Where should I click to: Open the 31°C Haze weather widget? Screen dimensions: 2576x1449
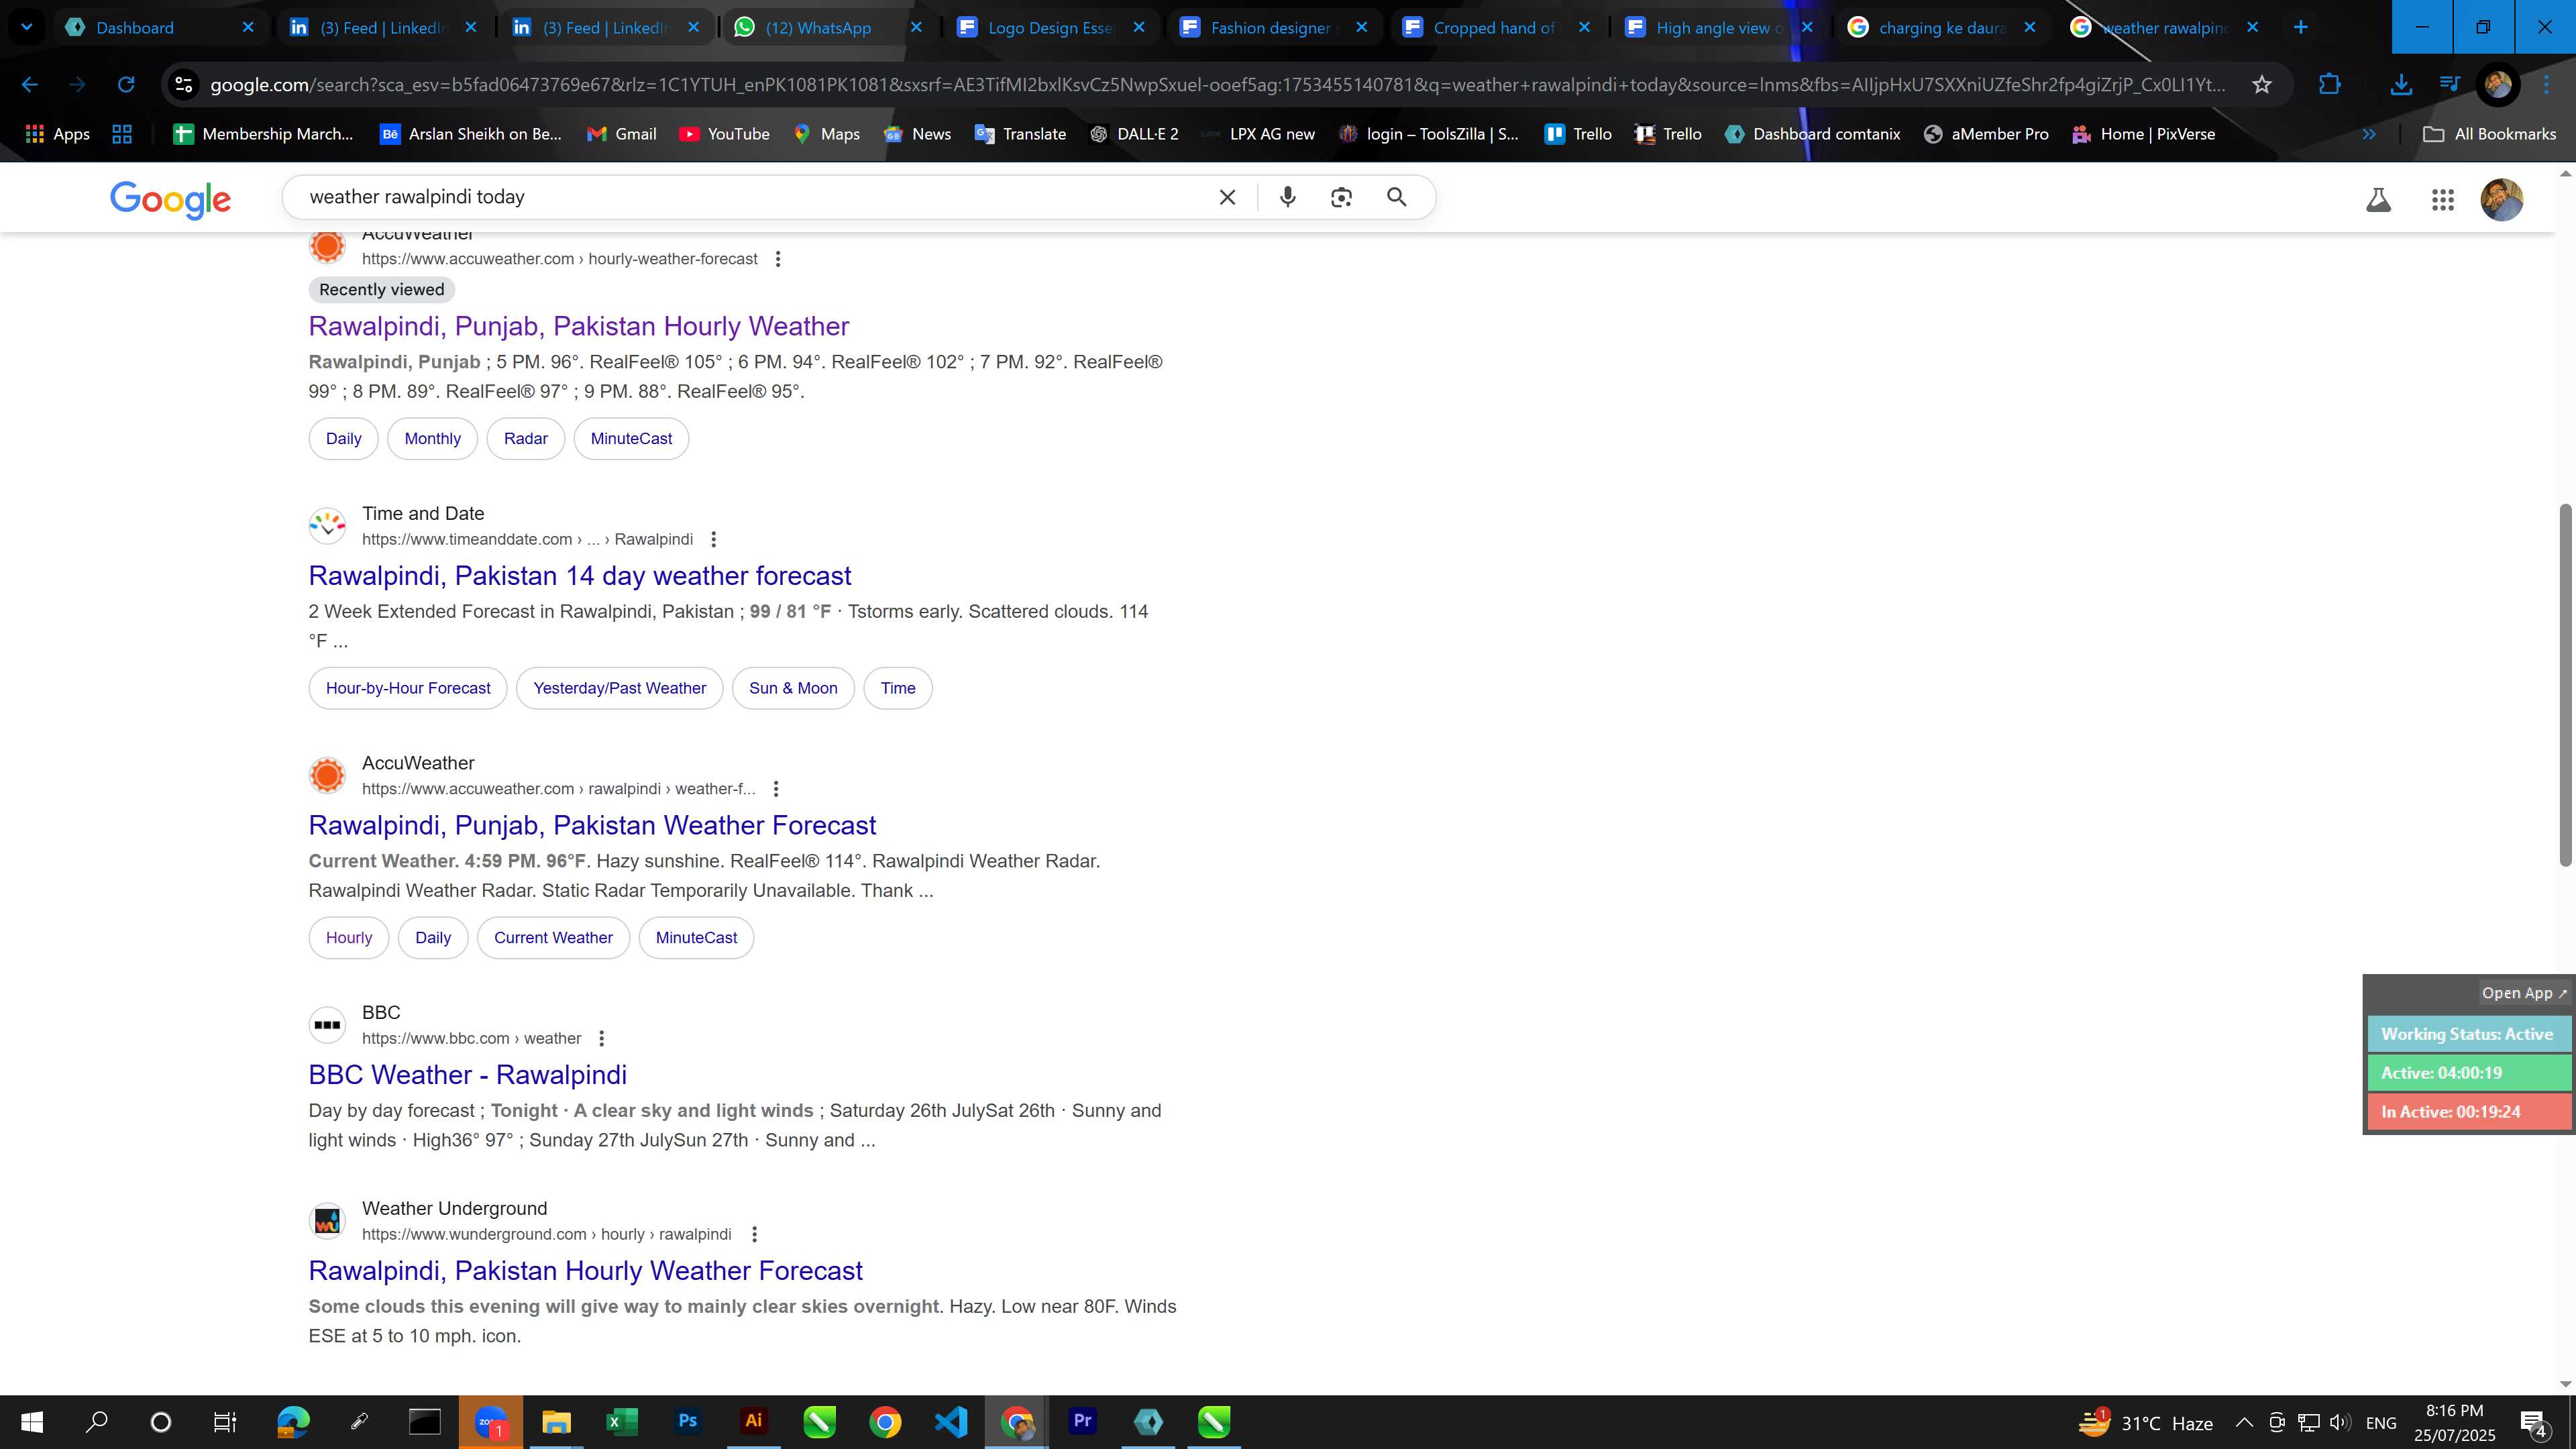click(x=2146, y=1422)
